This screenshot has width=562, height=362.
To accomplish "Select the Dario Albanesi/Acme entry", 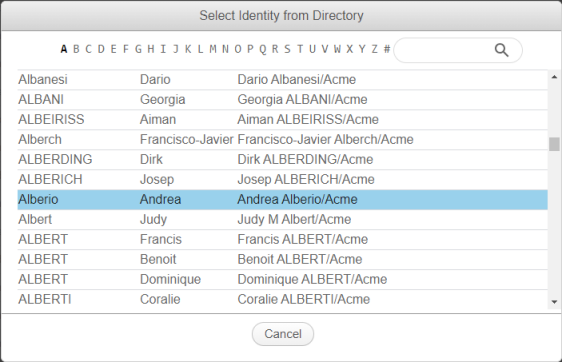I will (282, 80).
